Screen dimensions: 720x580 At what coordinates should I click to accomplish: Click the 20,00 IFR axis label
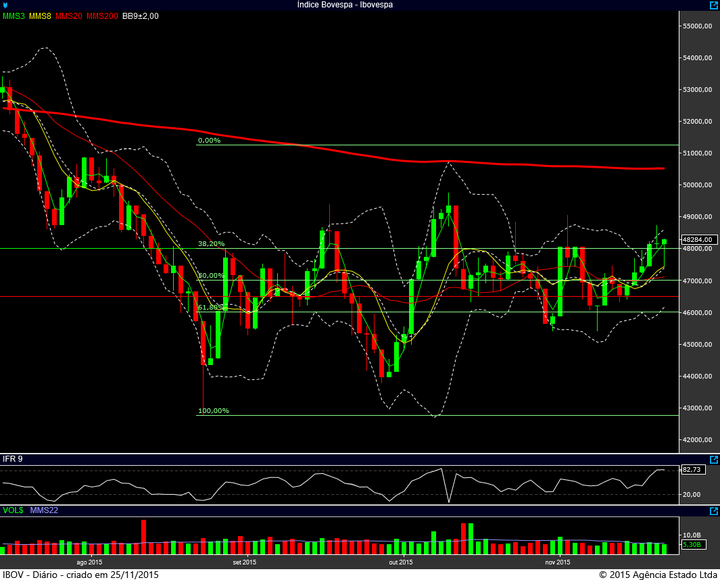point(692,495)
